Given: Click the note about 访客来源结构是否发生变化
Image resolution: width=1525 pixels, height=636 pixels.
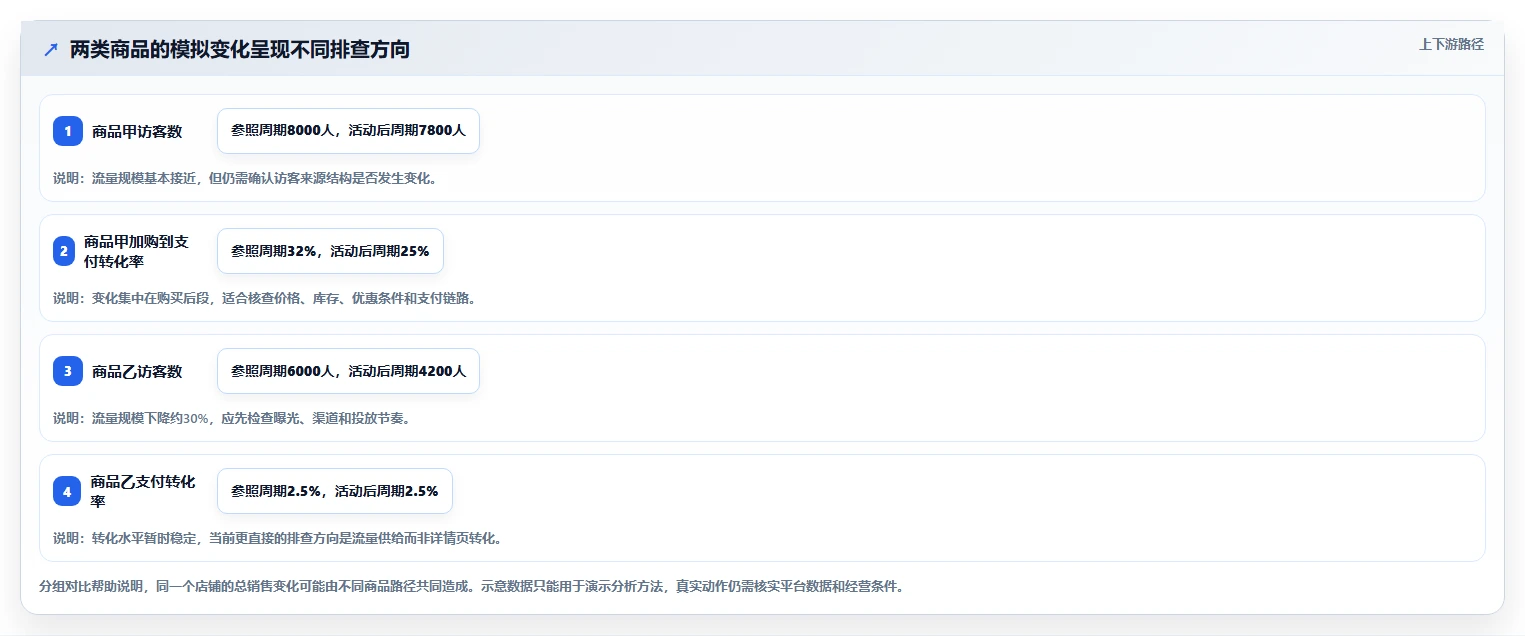Looking at the screenshot, I should click(245, 178).
